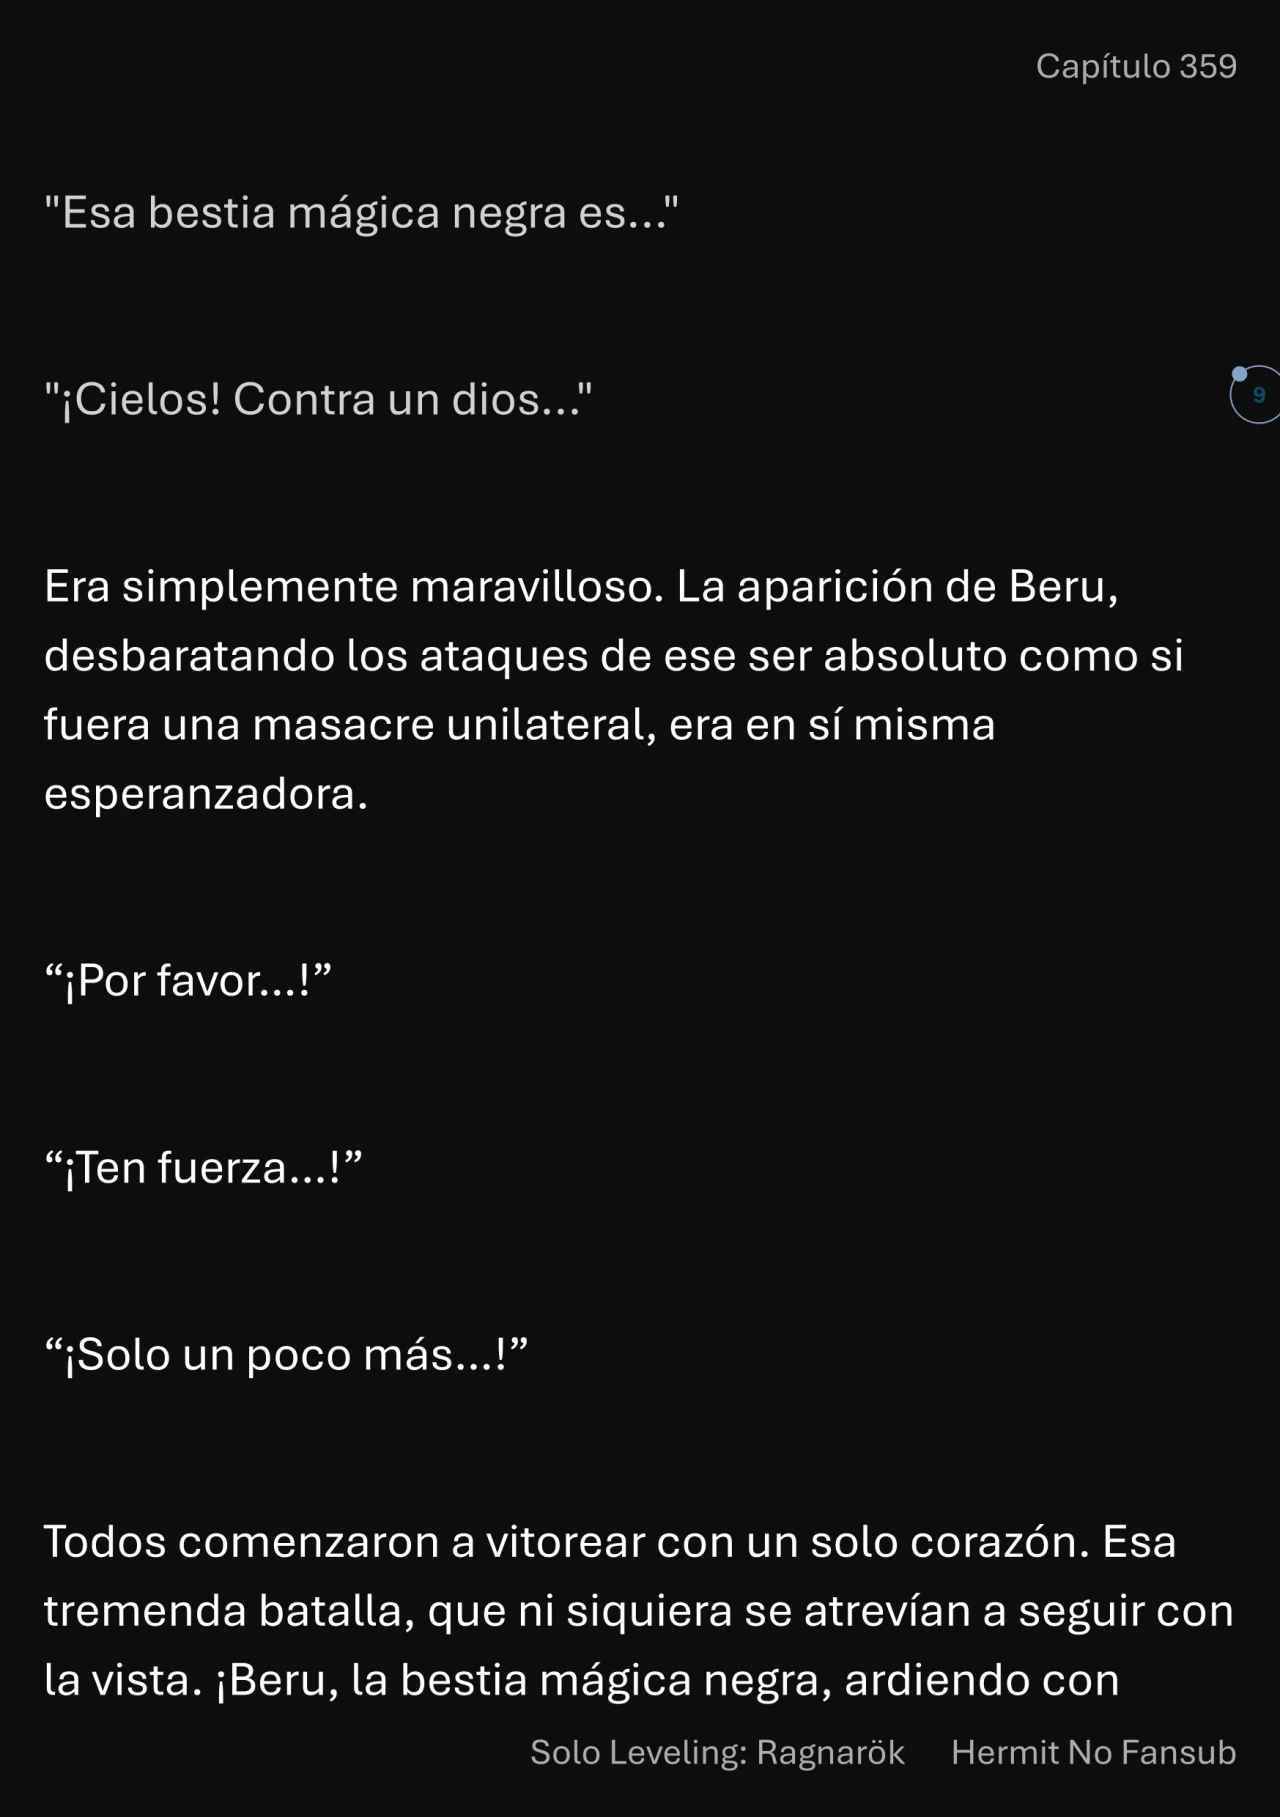Viewport: 1280px width, 1817px height.
Task: Click the Hermit No Fansub footer credit
Action: (x=1093, y=1752)
